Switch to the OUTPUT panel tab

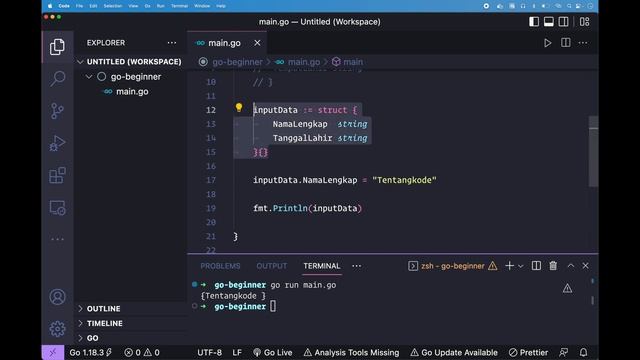[x=271, y=266]
